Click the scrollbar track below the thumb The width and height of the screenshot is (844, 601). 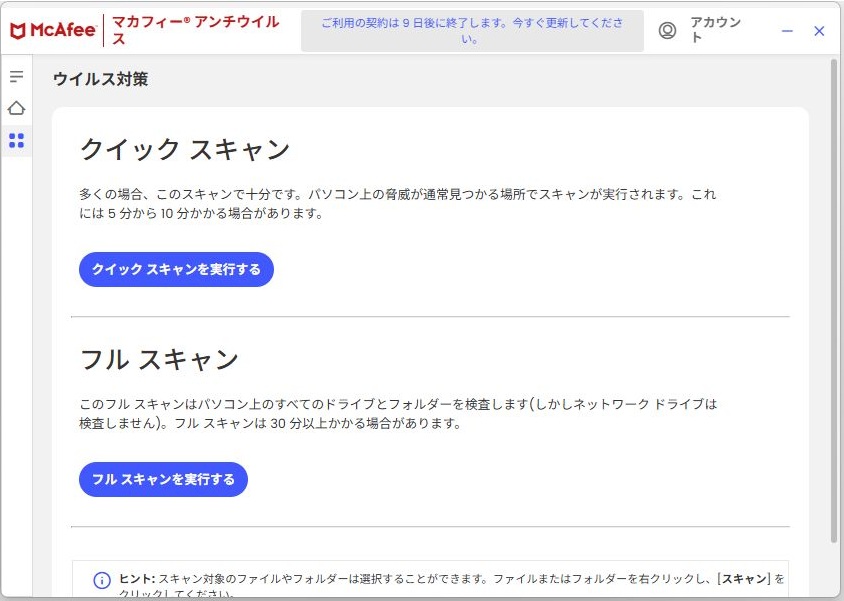[834, 570]
